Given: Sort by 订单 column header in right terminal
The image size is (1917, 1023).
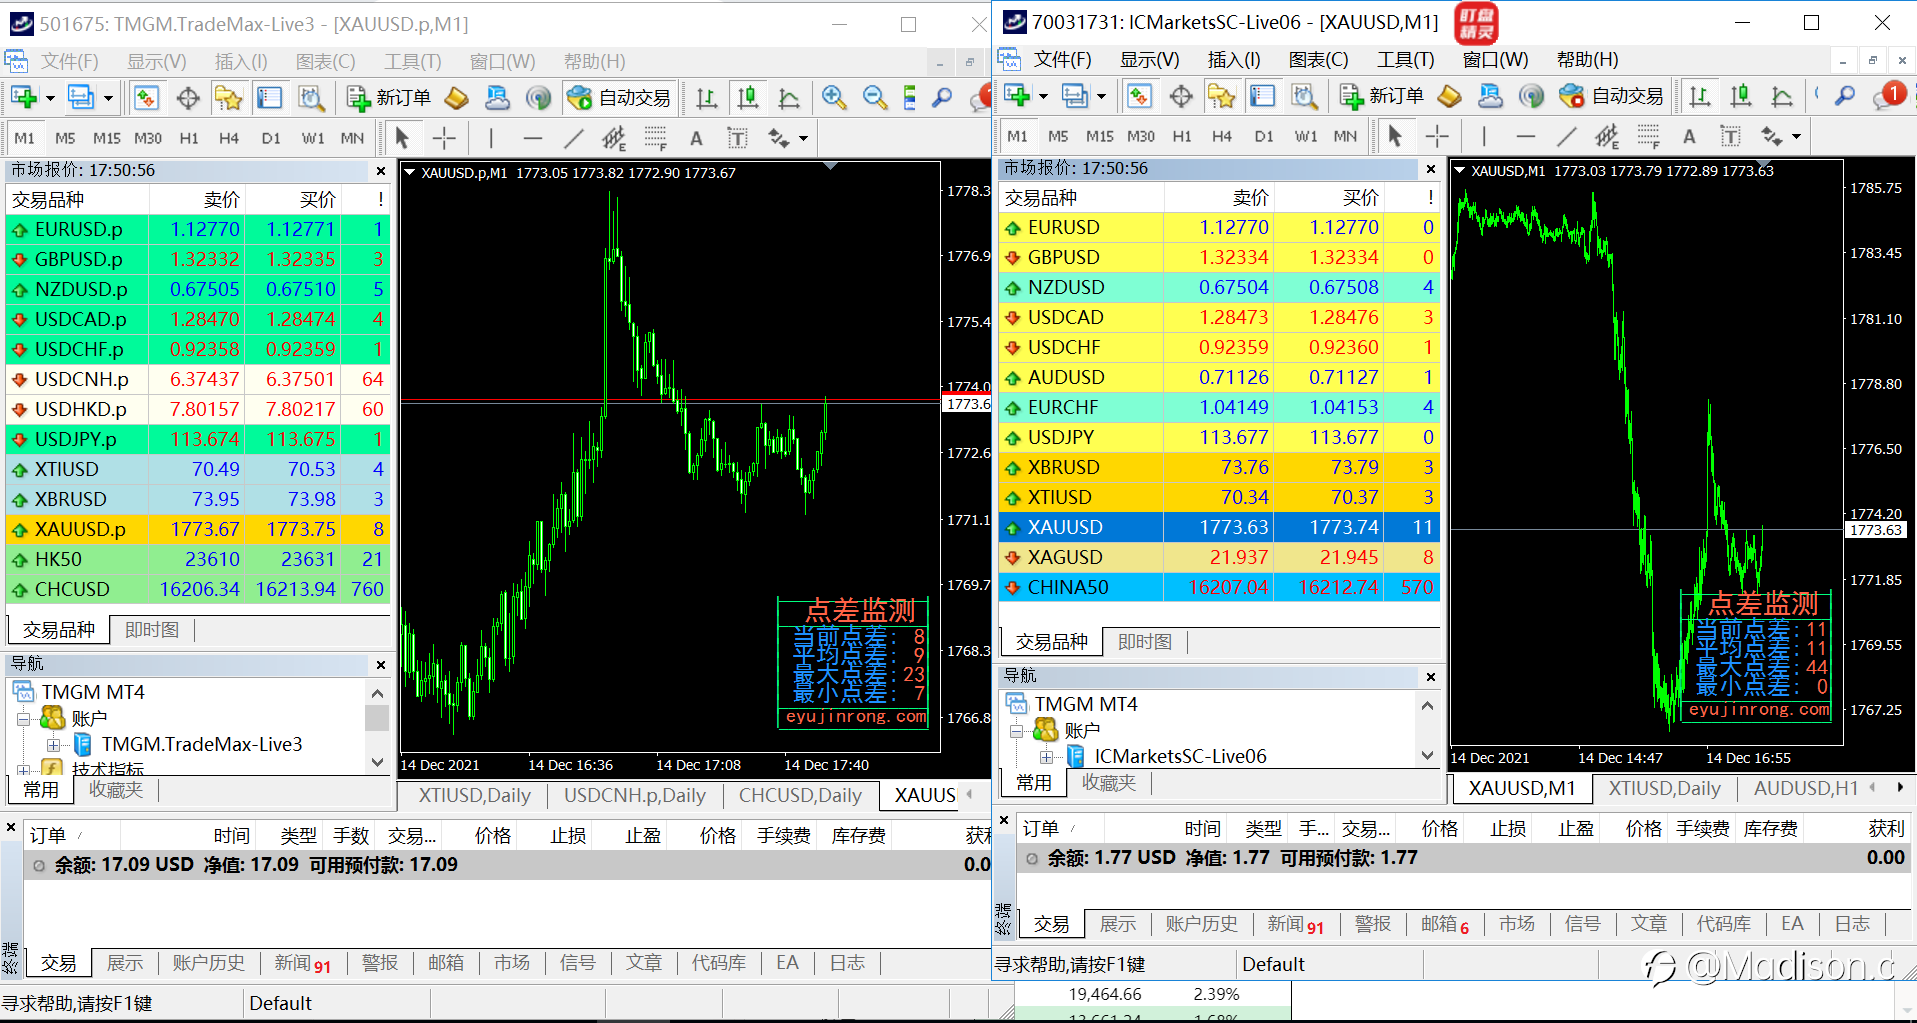Looking at the screenshot, I should [x=1040, y=829].
